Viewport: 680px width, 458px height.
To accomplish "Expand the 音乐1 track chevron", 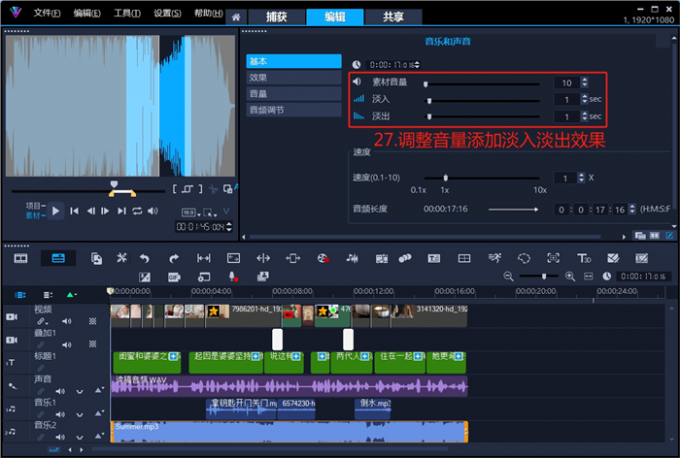I will 79,415.
